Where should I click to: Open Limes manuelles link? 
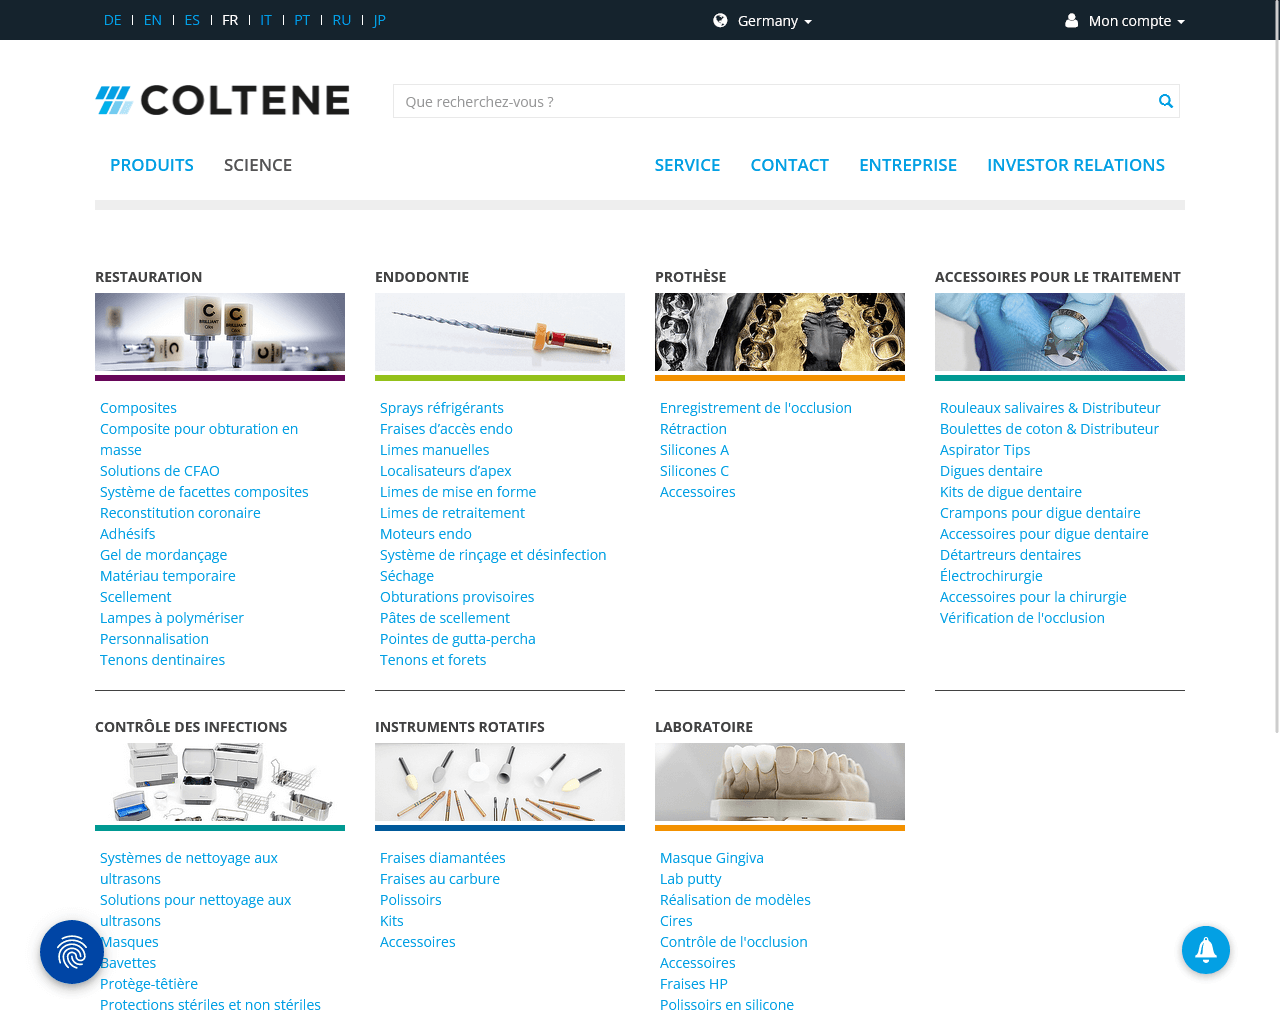pos(435,450)
